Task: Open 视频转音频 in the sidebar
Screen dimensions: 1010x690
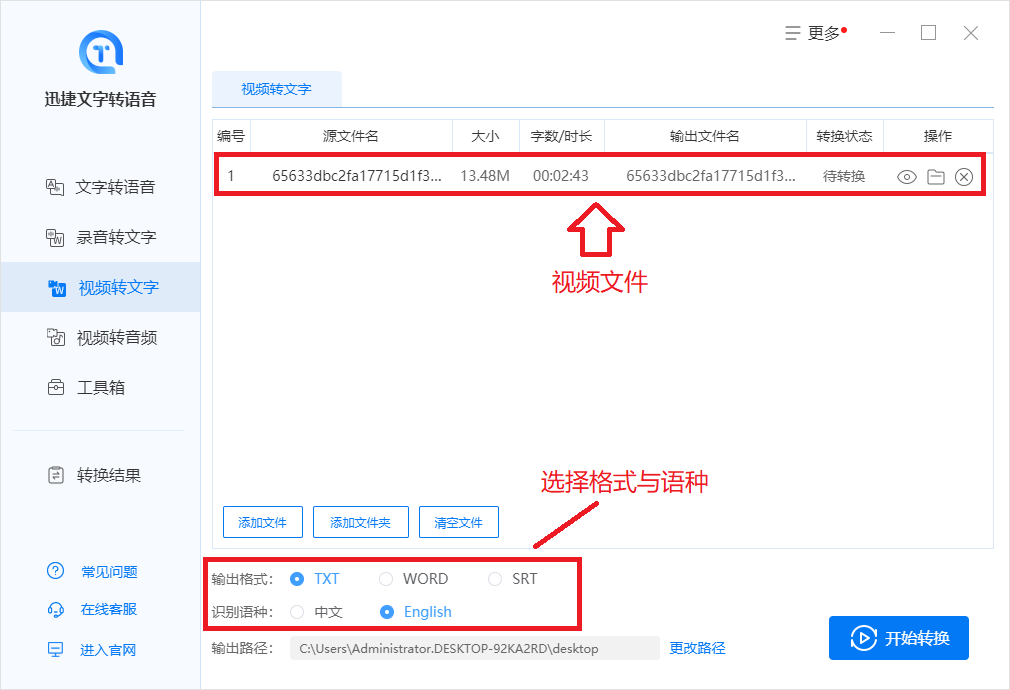Action: (100, 338)
